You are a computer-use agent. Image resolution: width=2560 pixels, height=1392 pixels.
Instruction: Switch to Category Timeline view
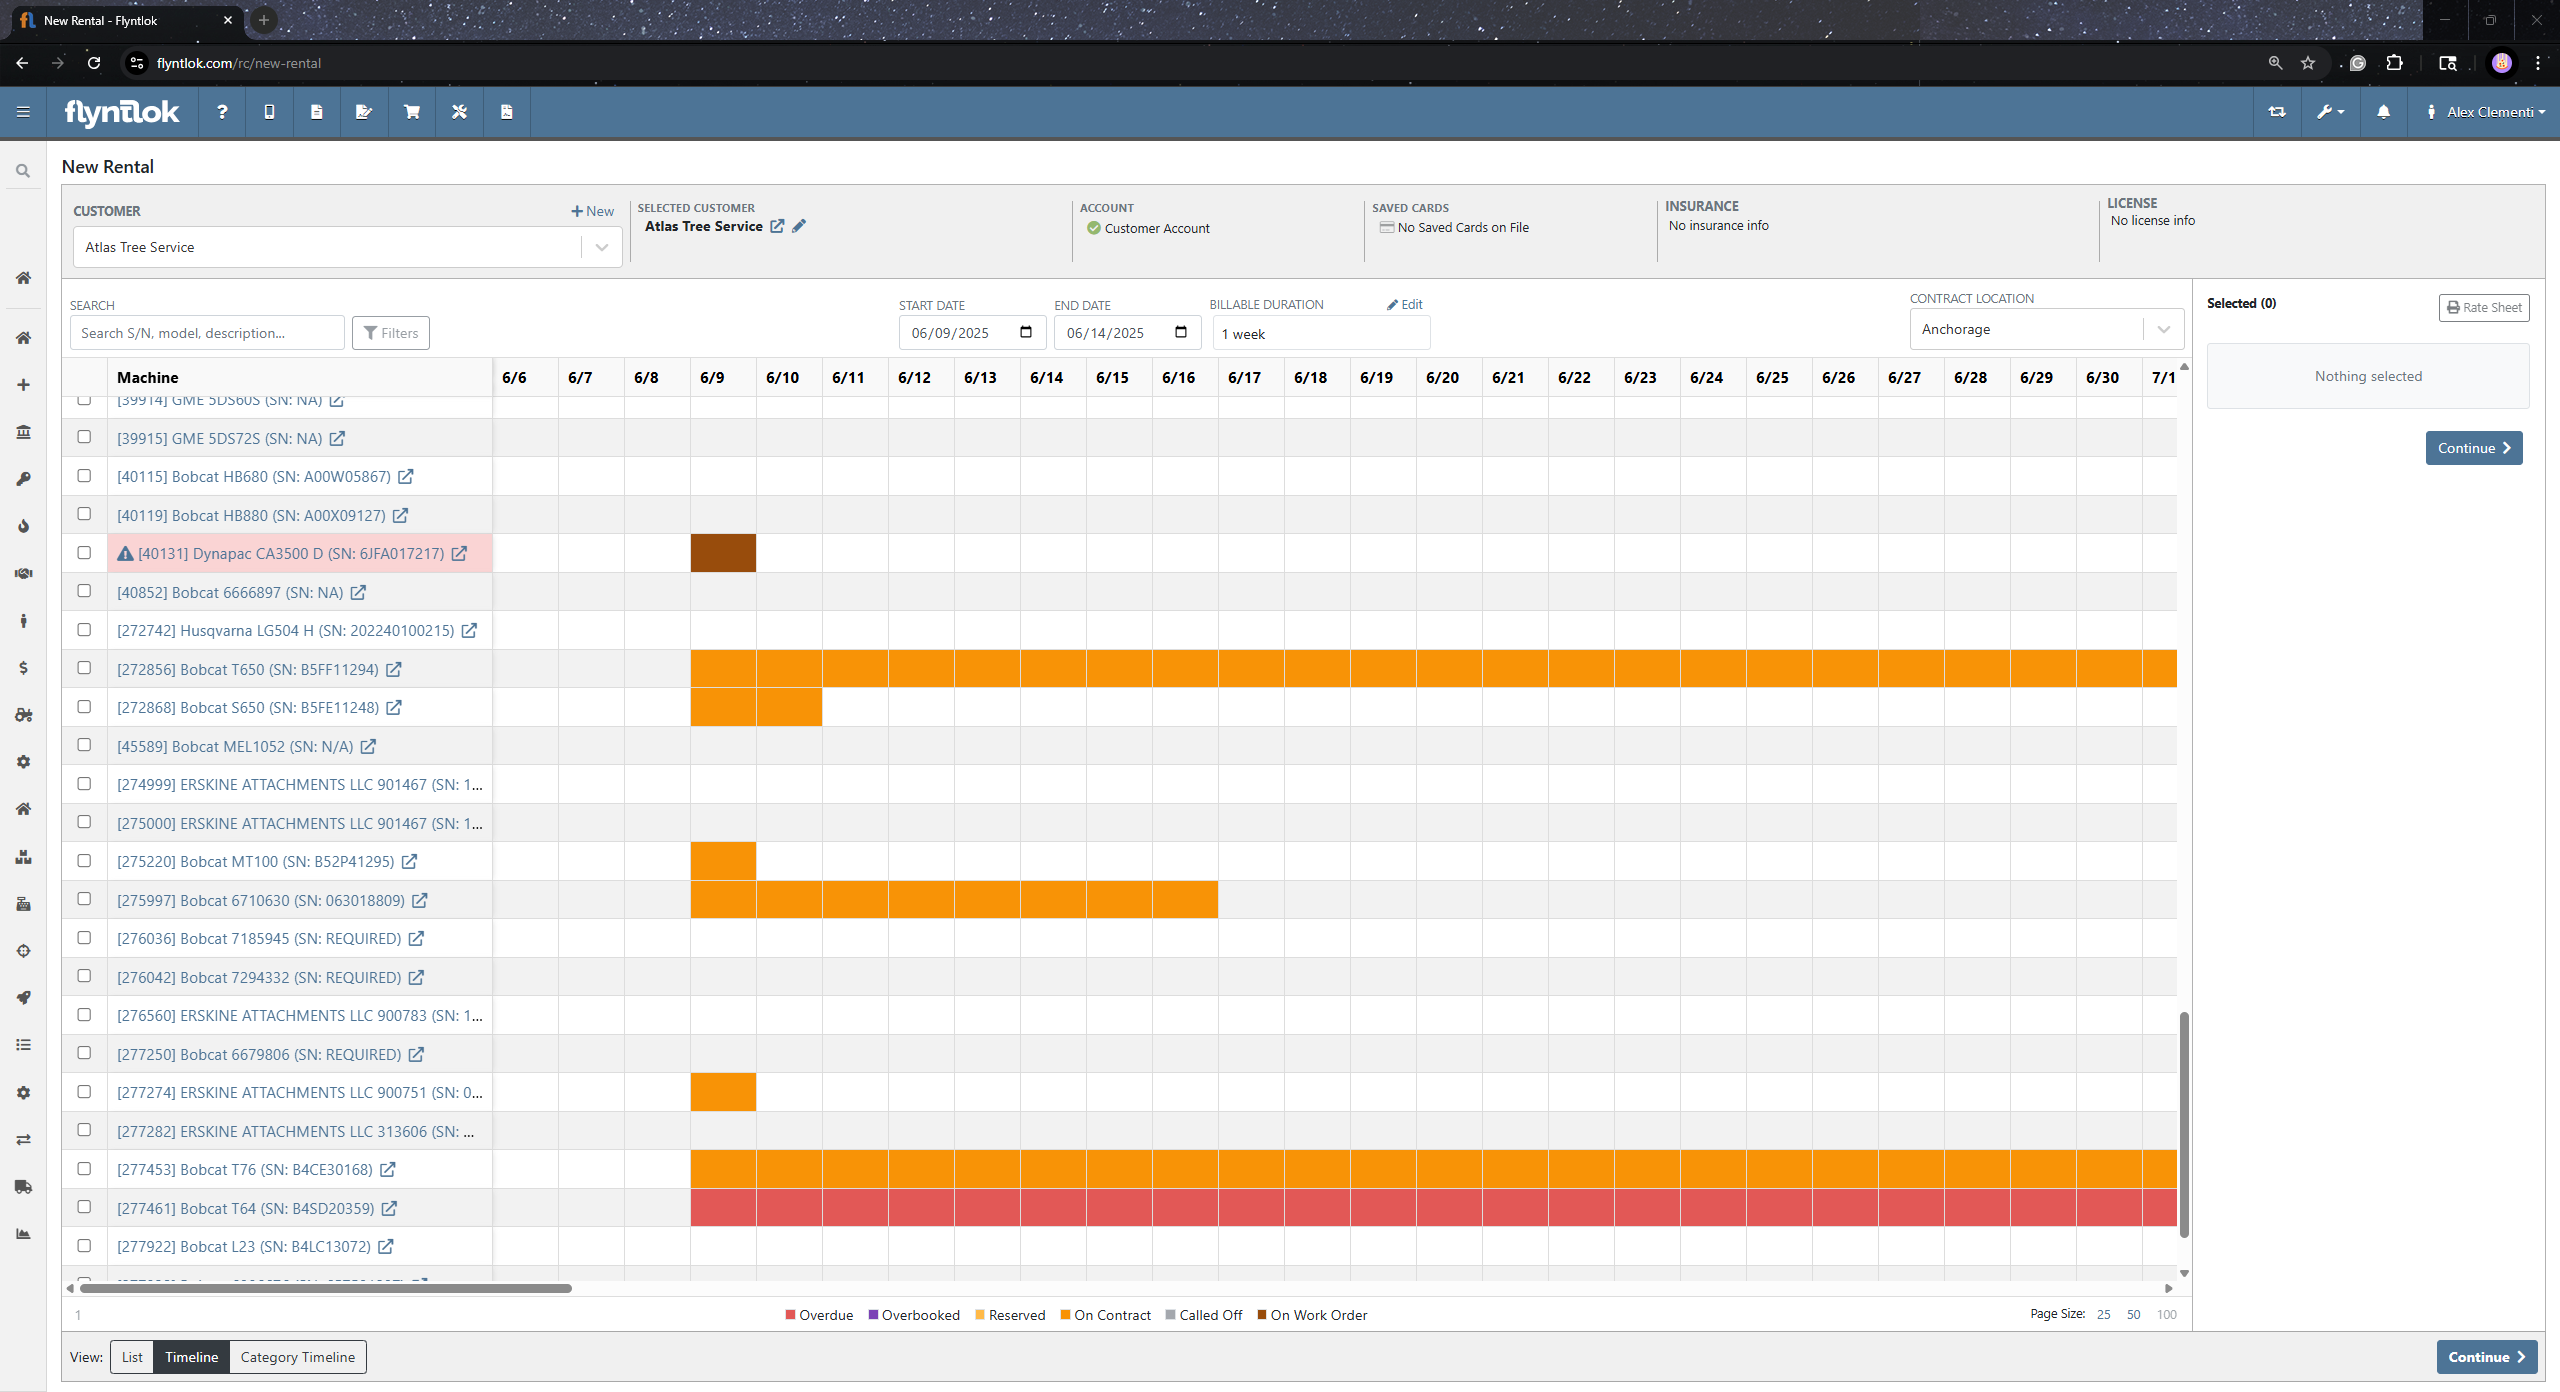click(297, 1357)
